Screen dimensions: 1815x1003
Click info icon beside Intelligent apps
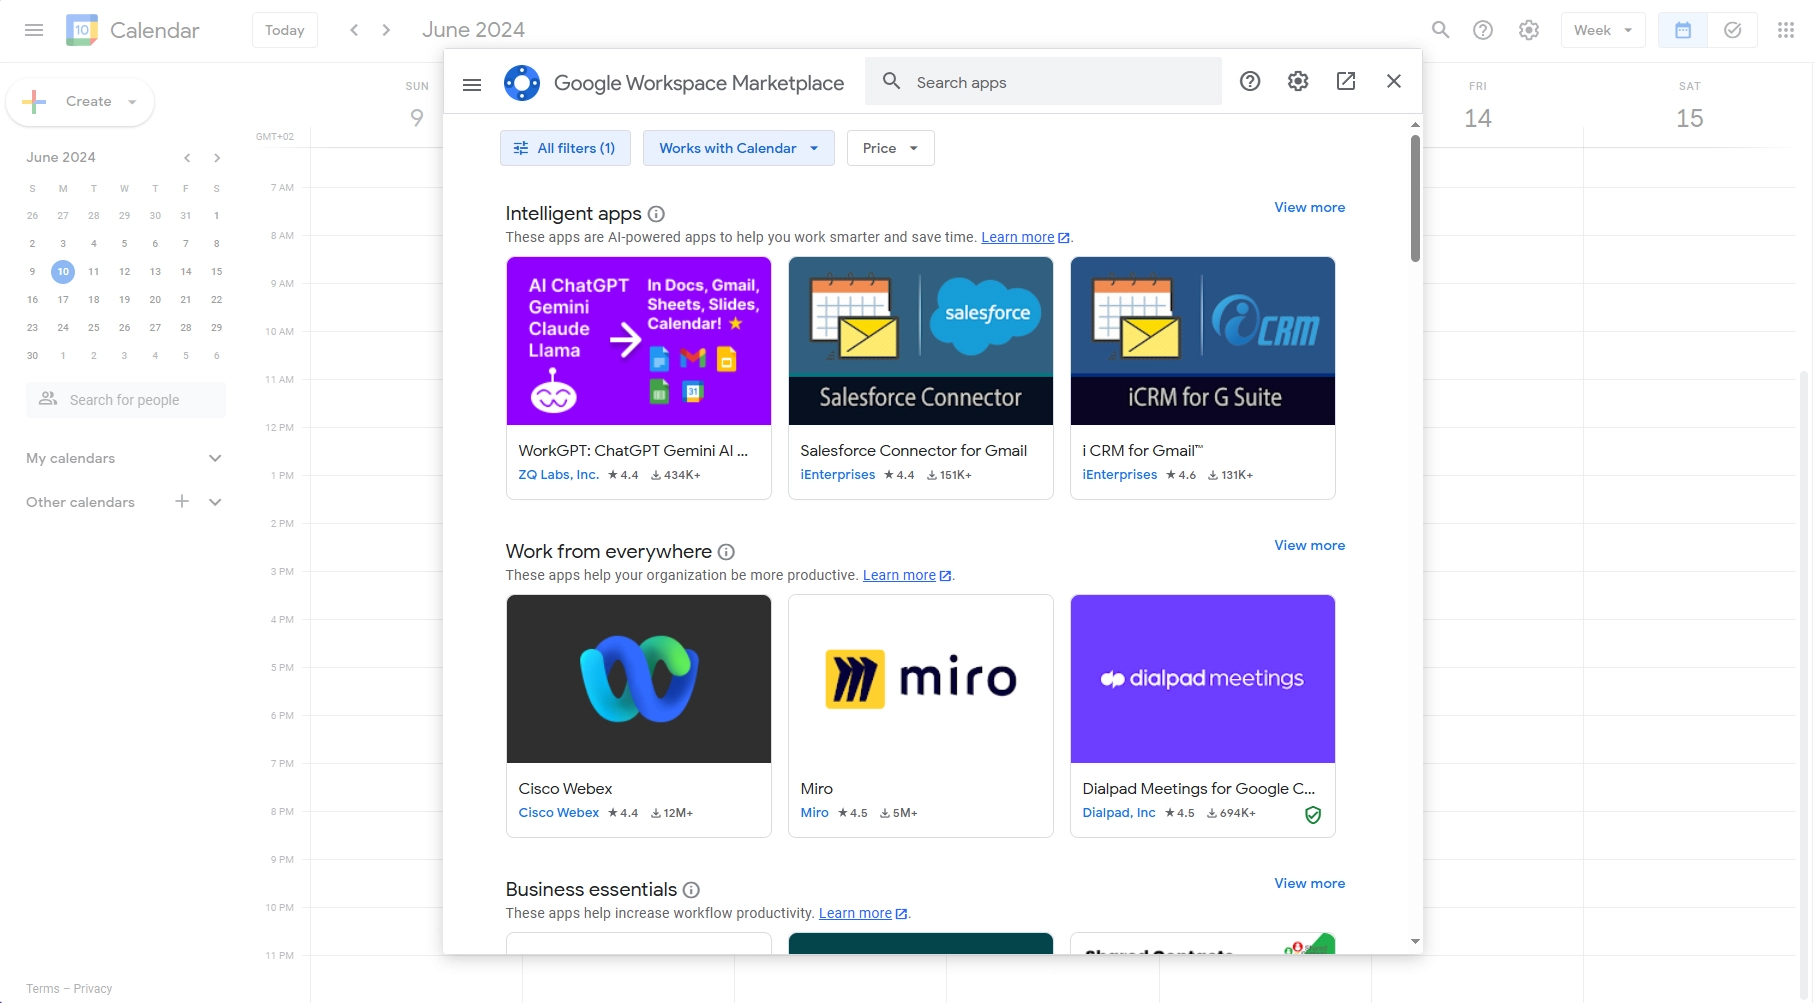[x=656, y=214]
